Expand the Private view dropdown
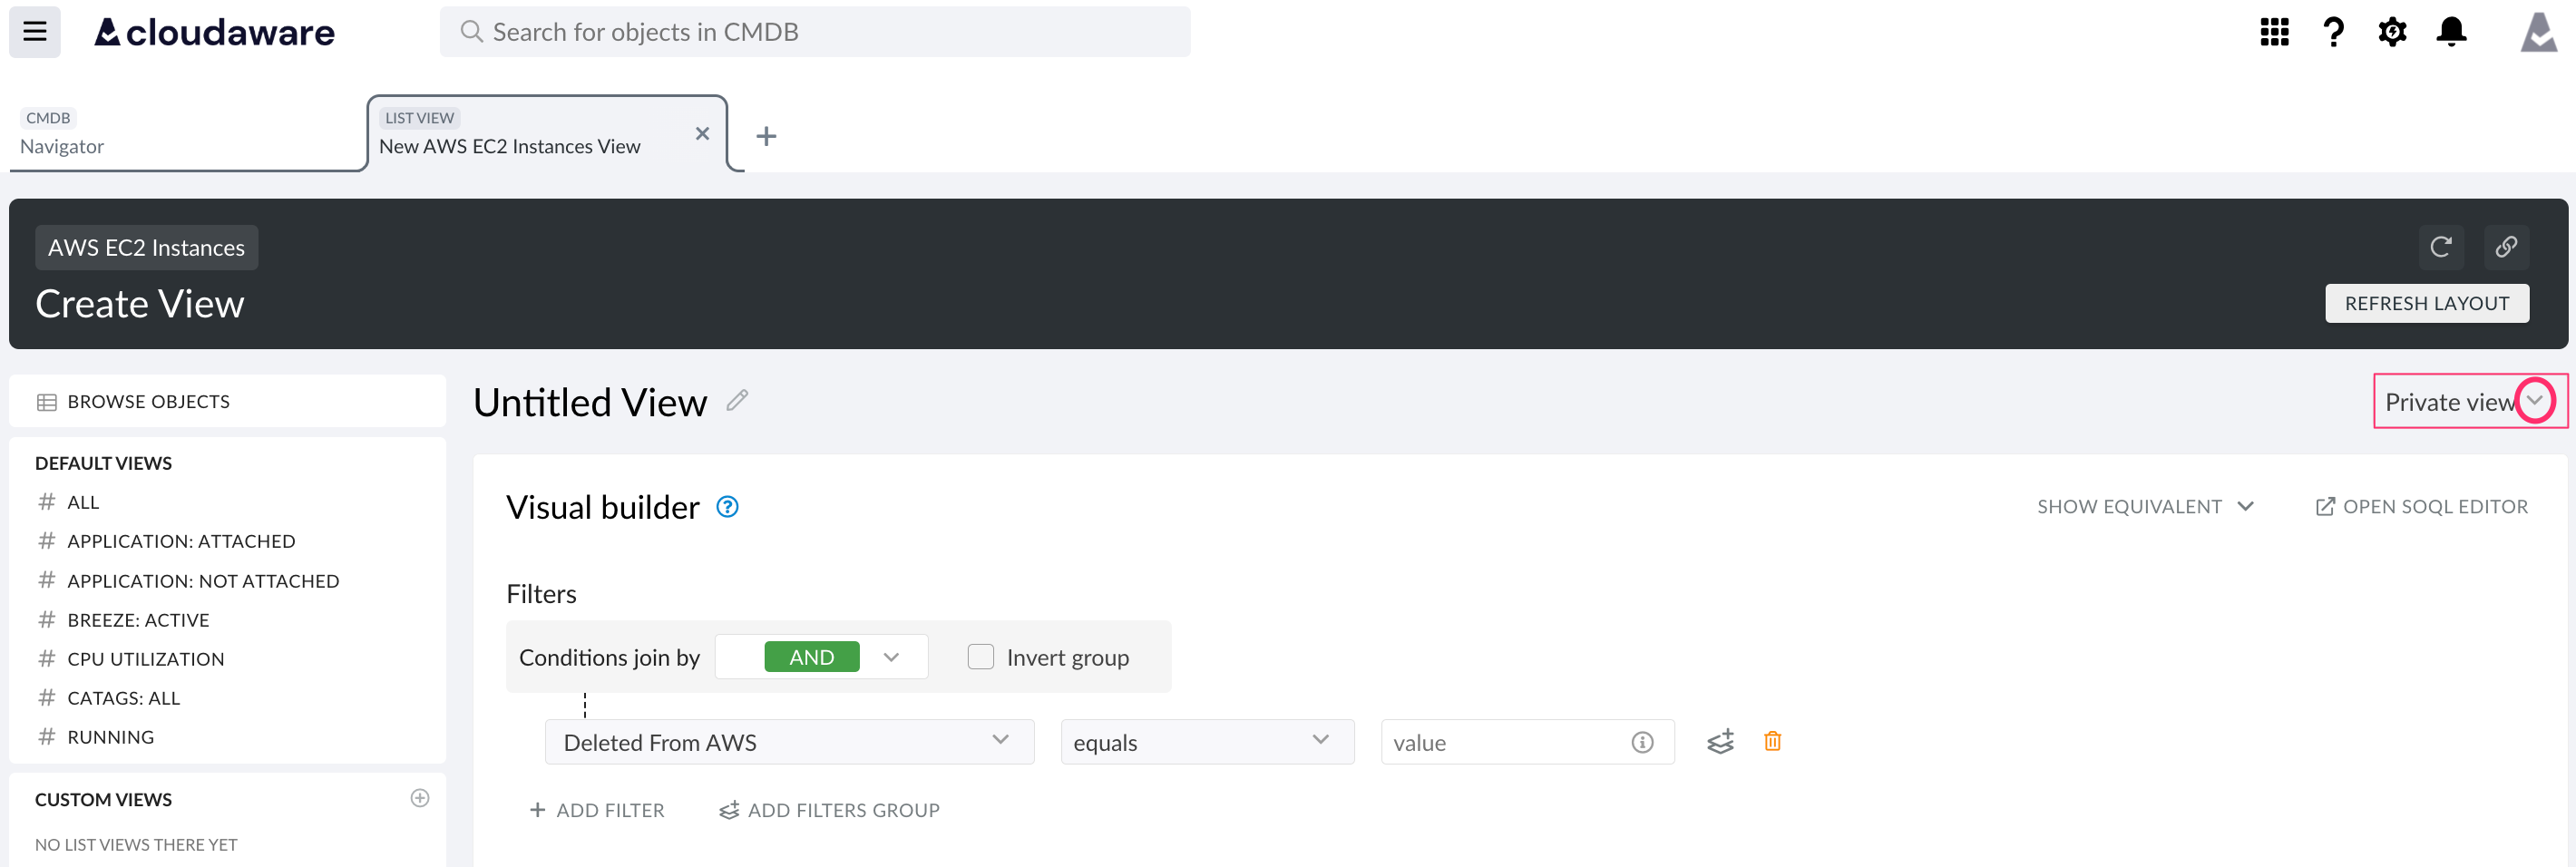 tap(2534, 401)
